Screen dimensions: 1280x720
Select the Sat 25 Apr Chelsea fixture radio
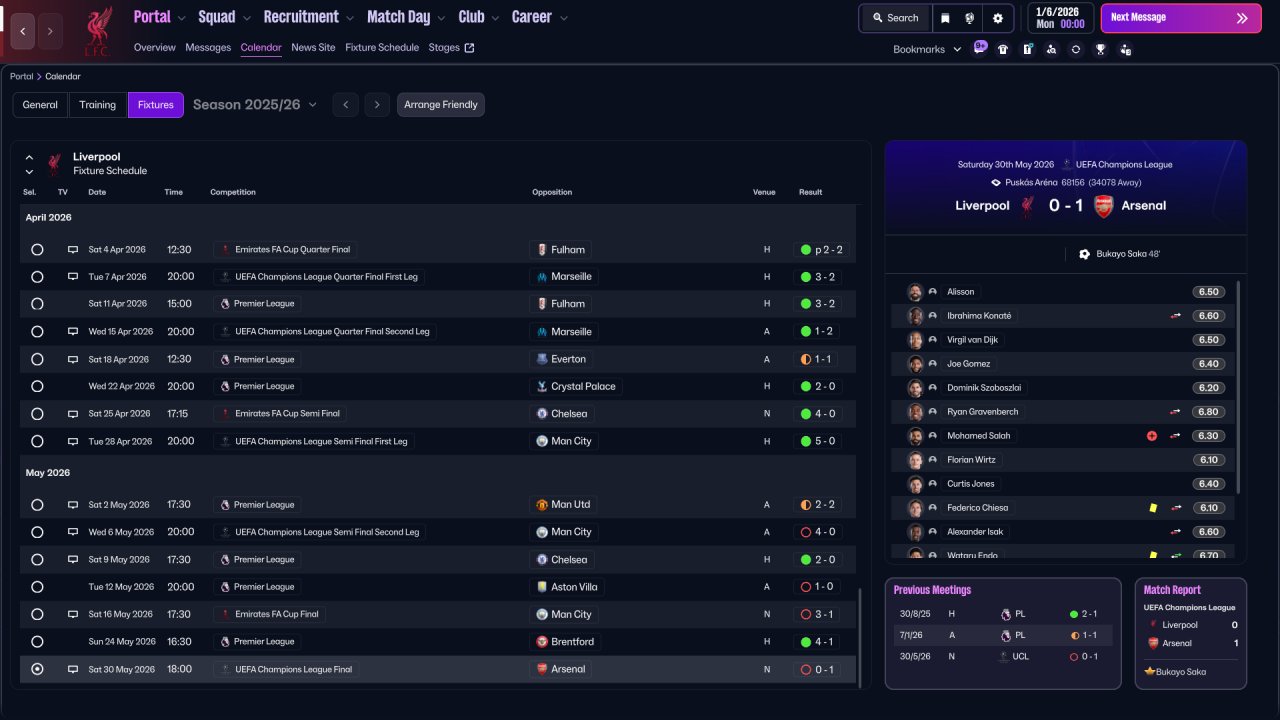tap(37, 414)
